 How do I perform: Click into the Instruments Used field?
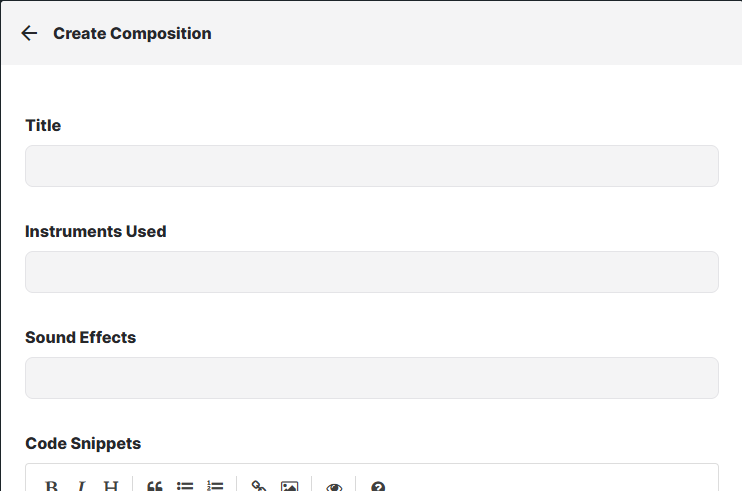point(371,272)
